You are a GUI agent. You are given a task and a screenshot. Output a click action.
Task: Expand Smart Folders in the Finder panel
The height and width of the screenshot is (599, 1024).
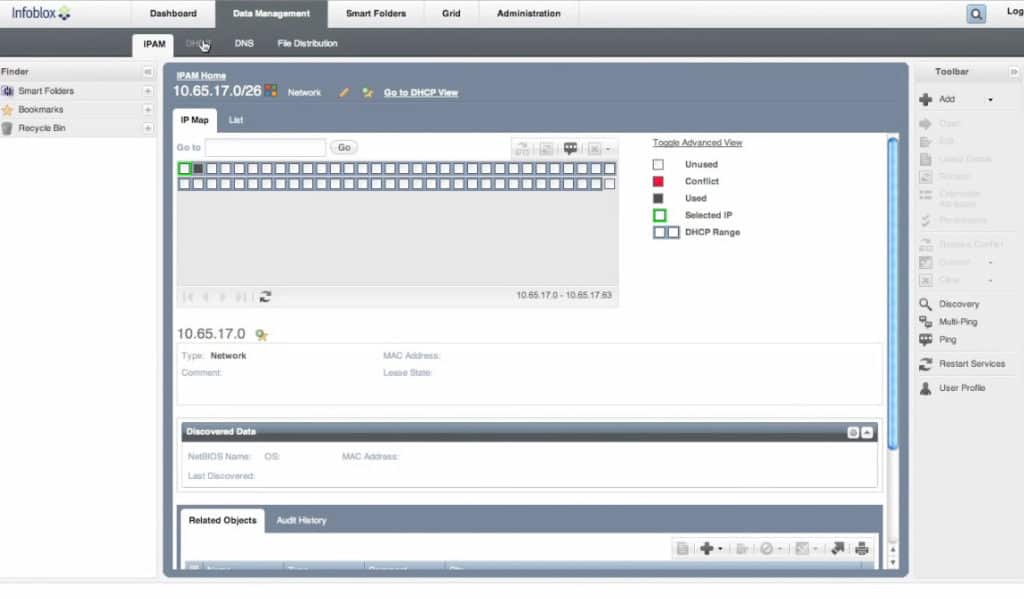point(148,91)
